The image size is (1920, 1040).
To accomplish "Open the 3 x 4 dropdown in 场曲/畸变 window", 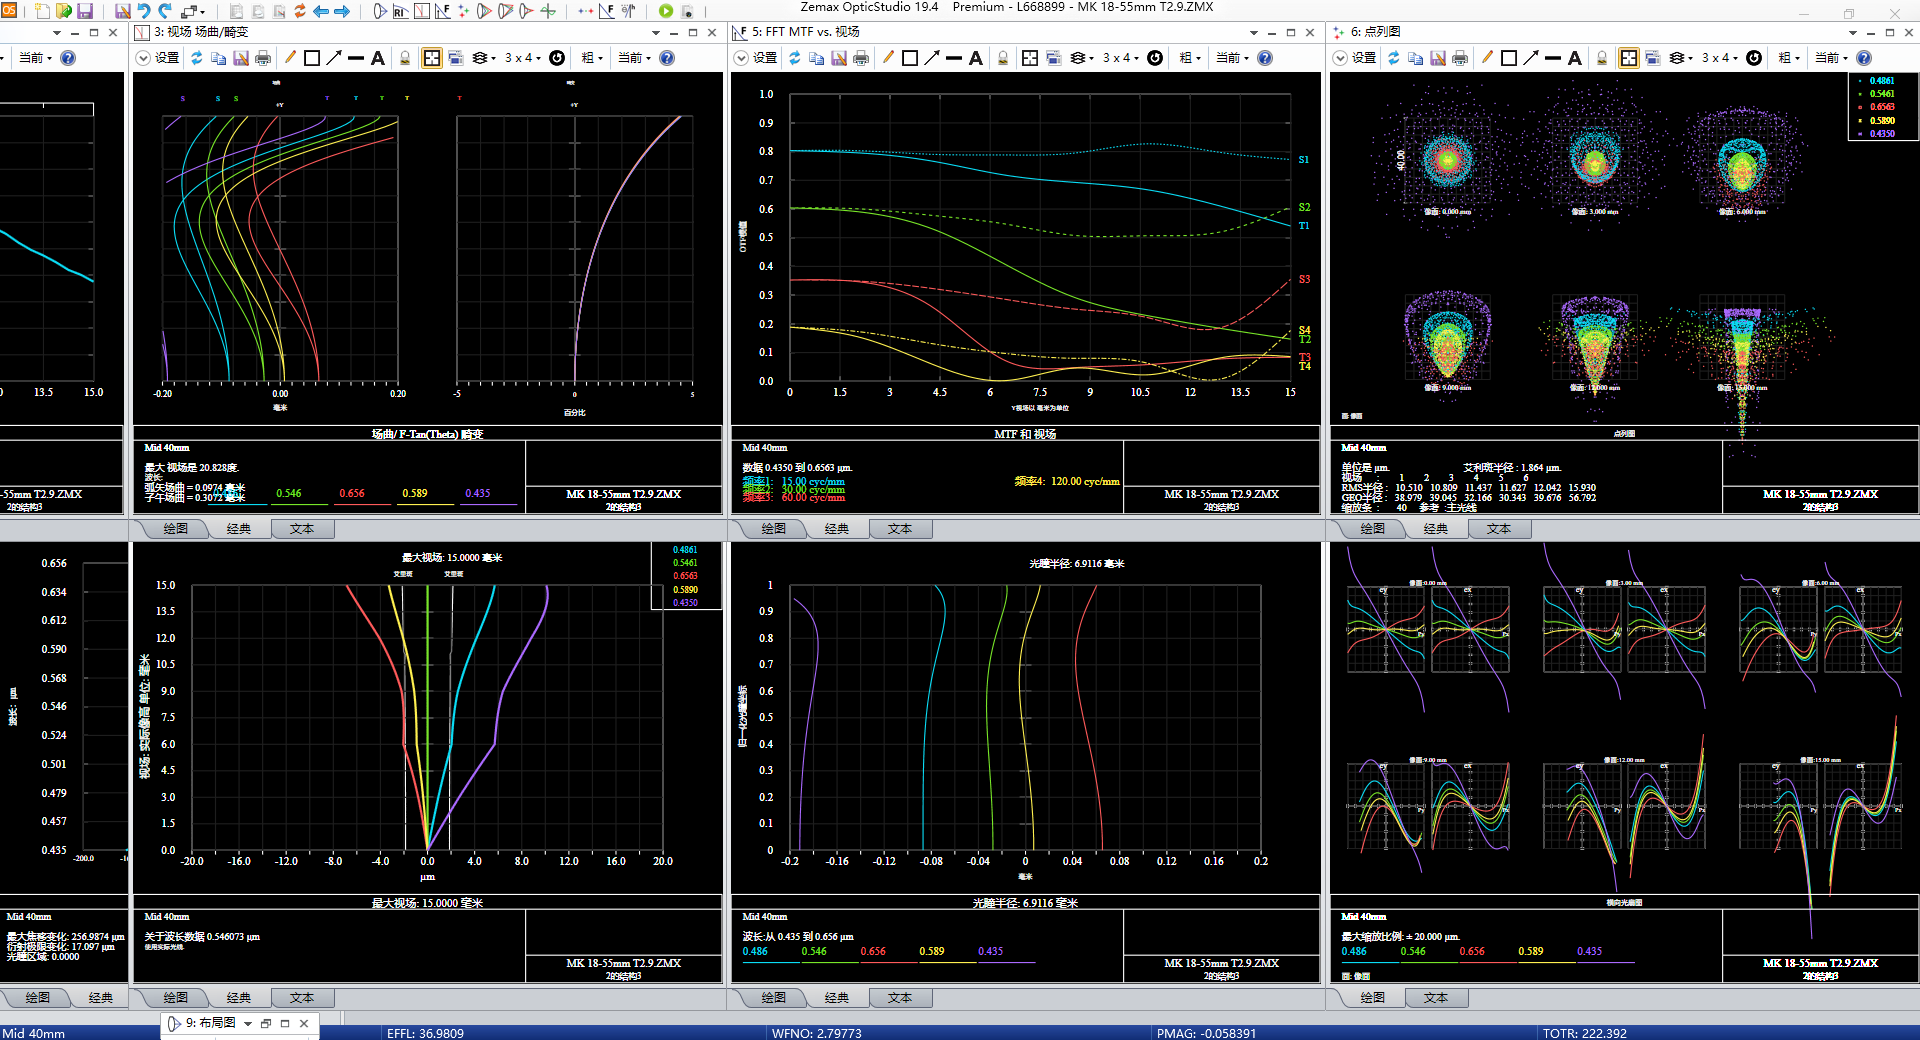I will [523, 58].
